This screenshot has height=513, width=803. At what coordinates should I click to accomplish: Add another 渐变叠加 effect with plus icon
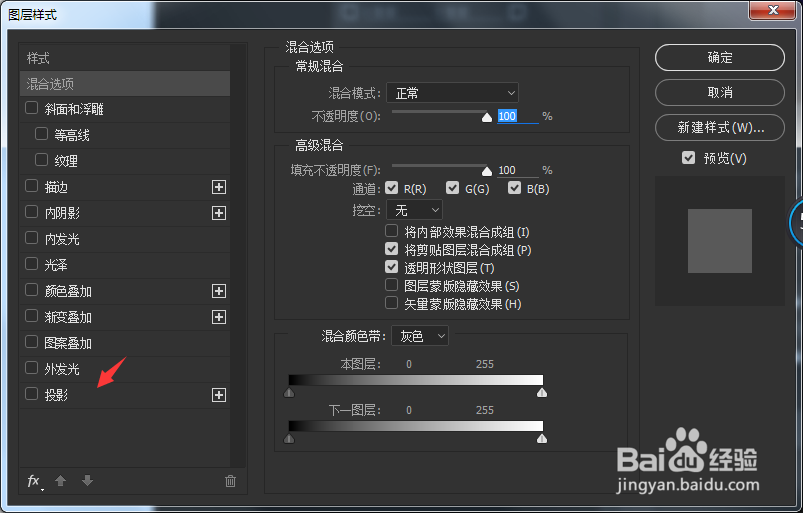click(219, 317)
